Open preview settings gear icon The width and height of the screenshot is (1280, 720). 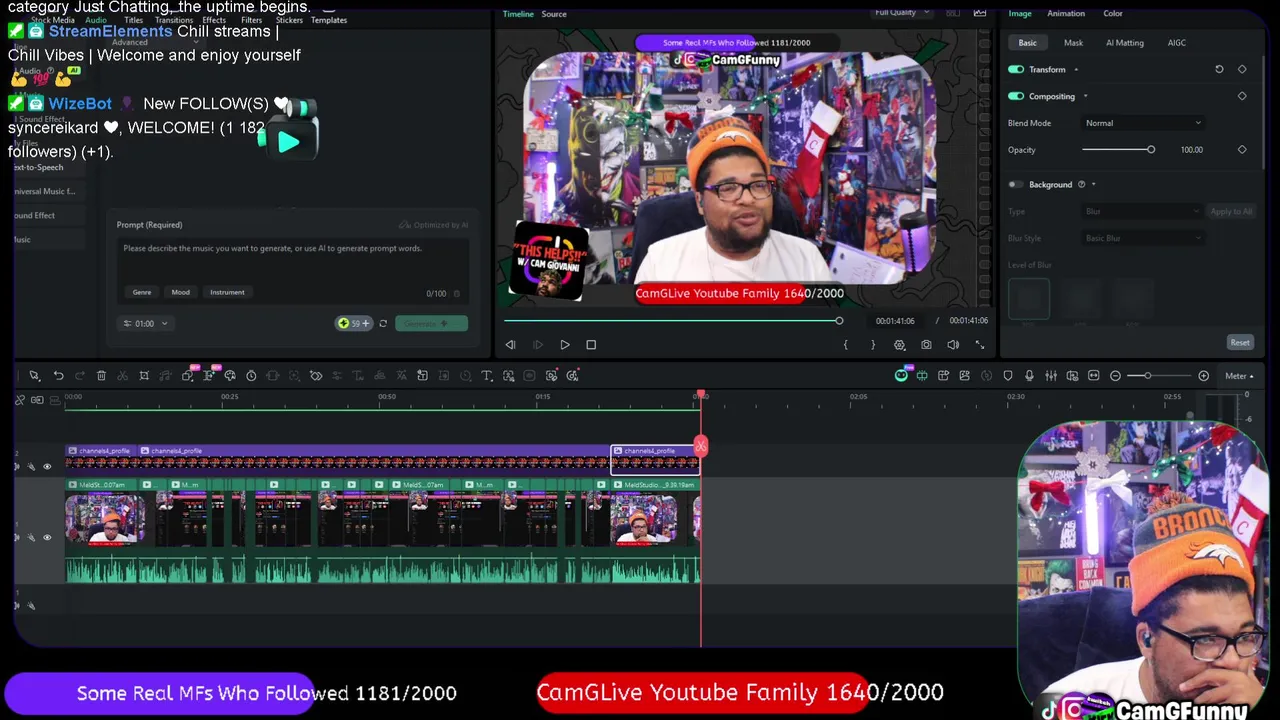(899, 344)
